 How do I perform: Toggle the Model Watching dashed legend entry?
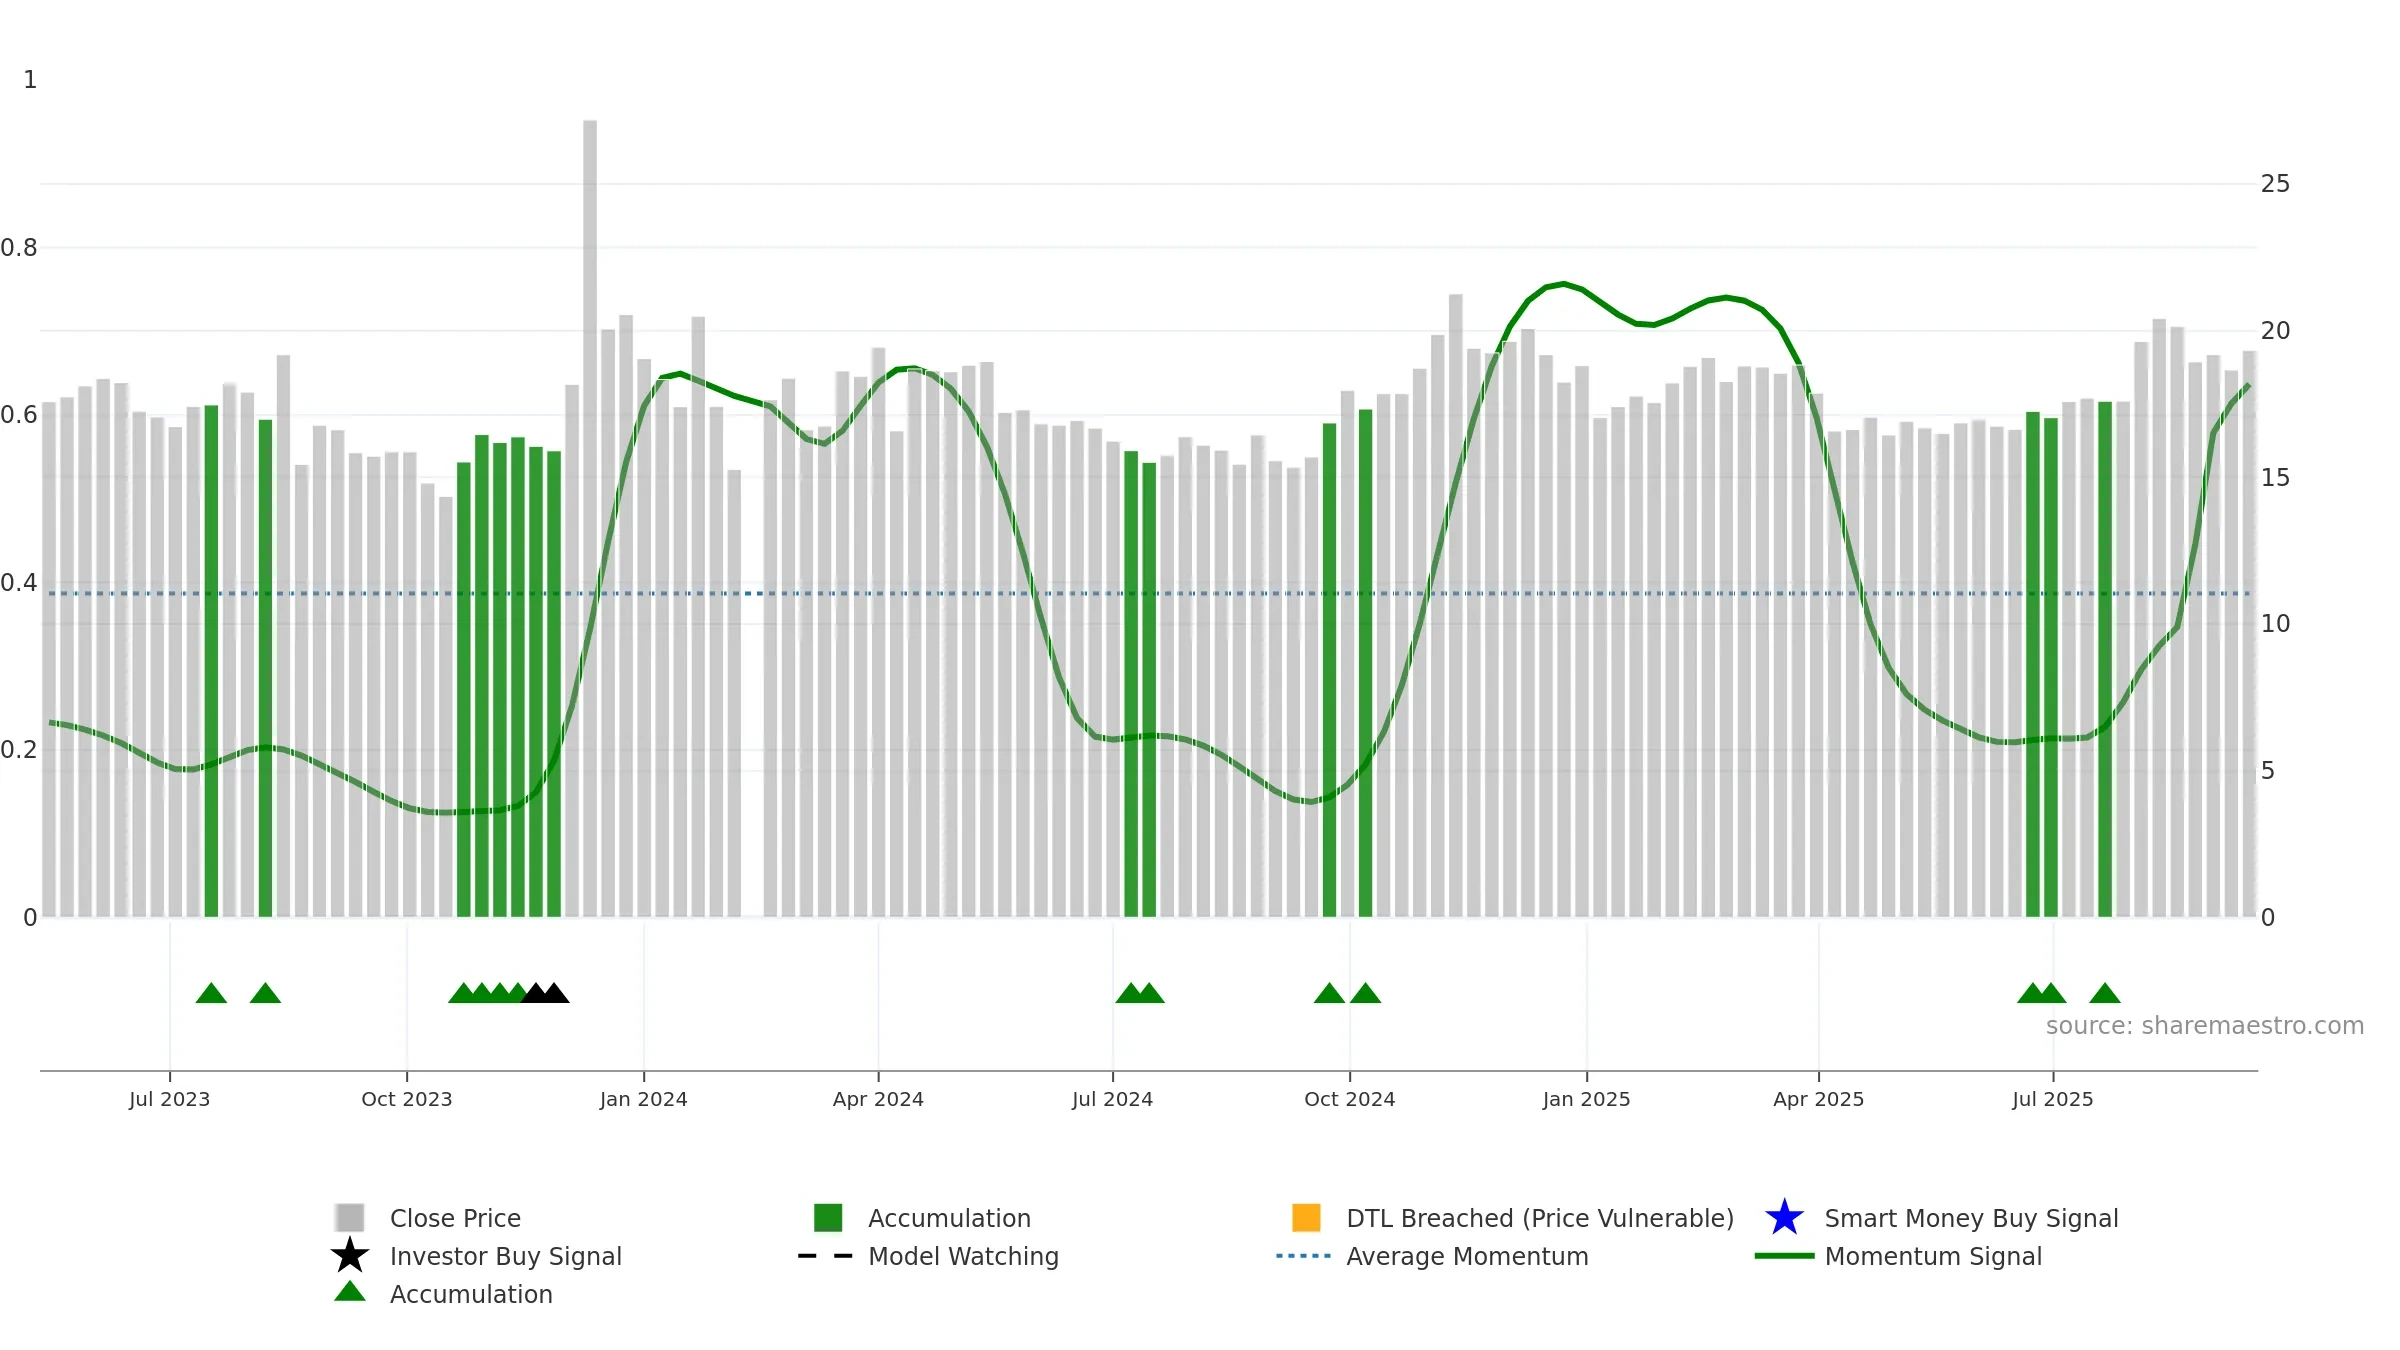pos(928,1256)
